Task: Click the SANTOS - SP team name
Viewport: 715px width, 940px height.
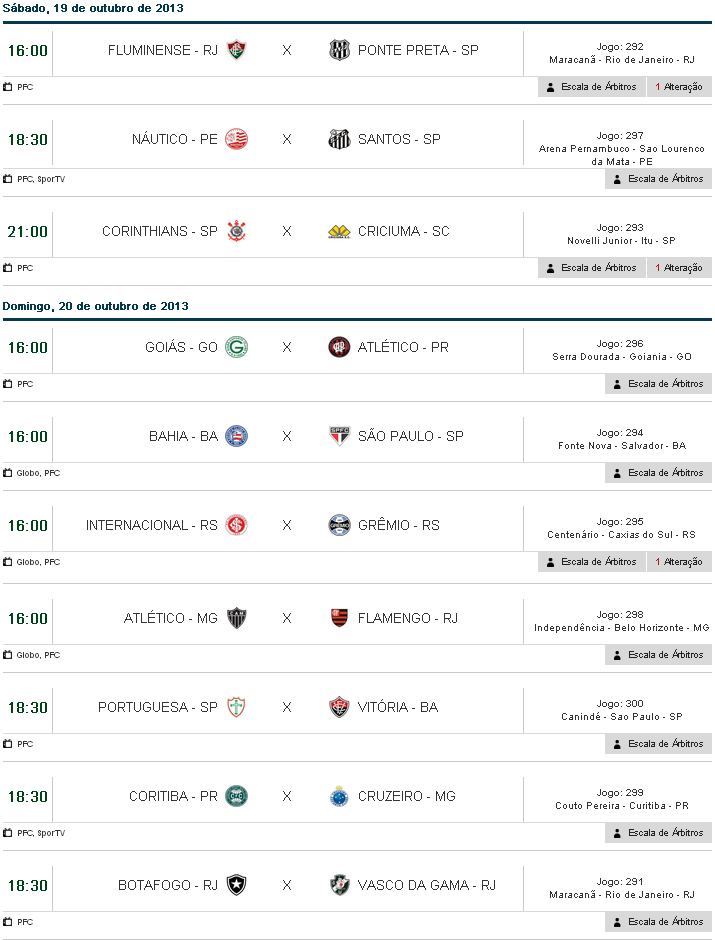Action: pos(398,139)
